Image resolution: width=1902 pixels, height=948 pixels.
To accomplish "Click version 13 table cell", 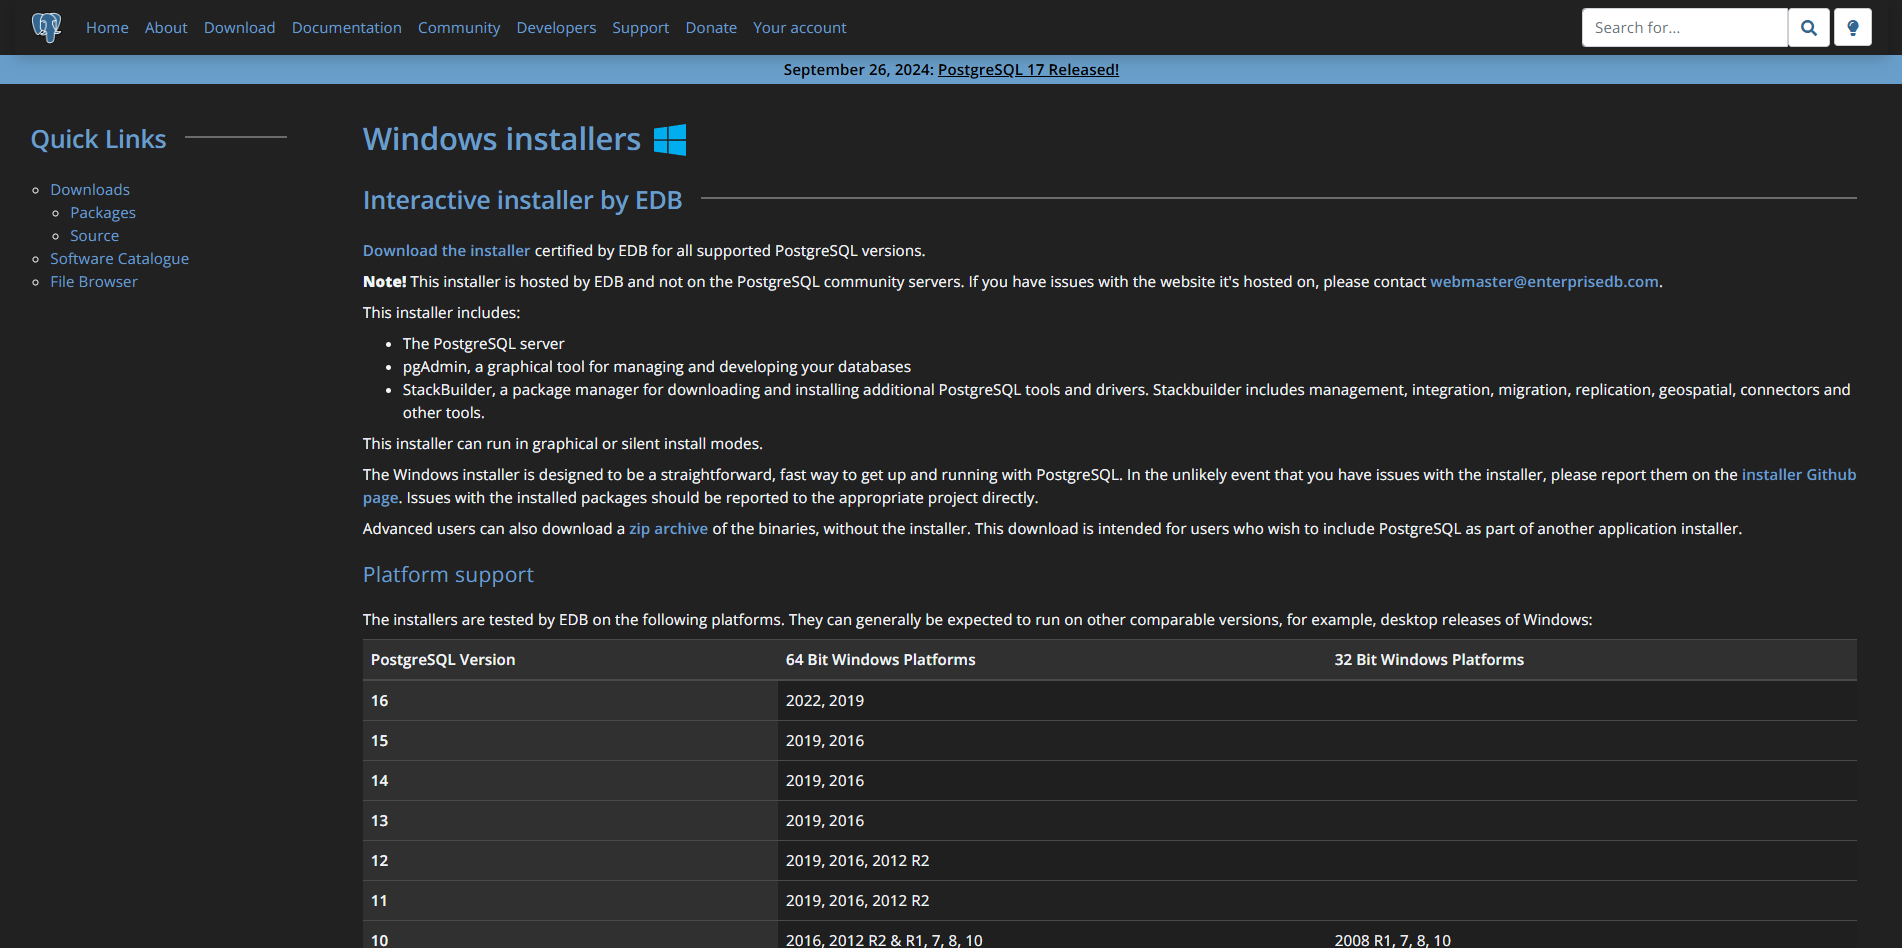I will (570, 821).
